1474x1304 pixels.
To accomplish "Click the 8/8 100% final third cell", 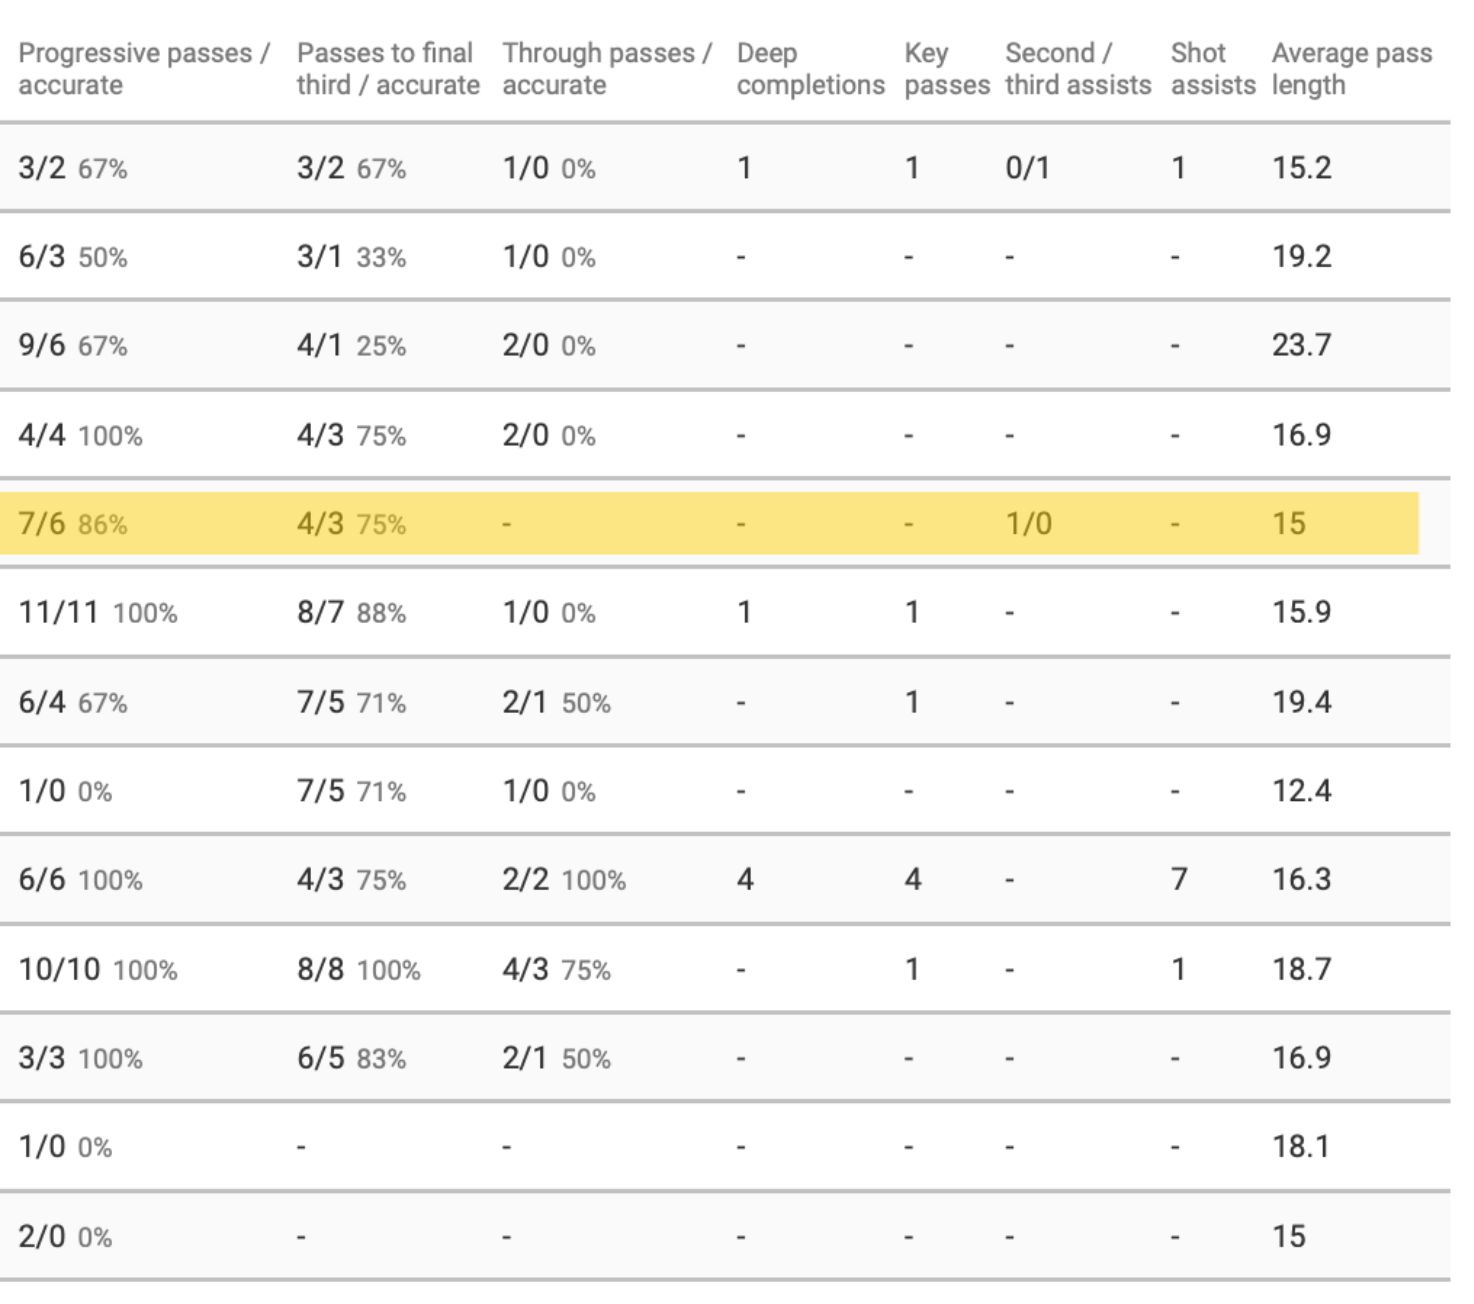I will coord(358,969).
